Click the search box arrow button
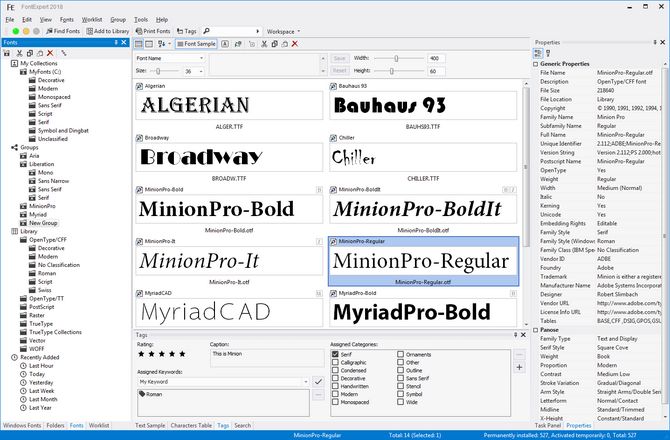670x440 pixels. pos(258,31)
